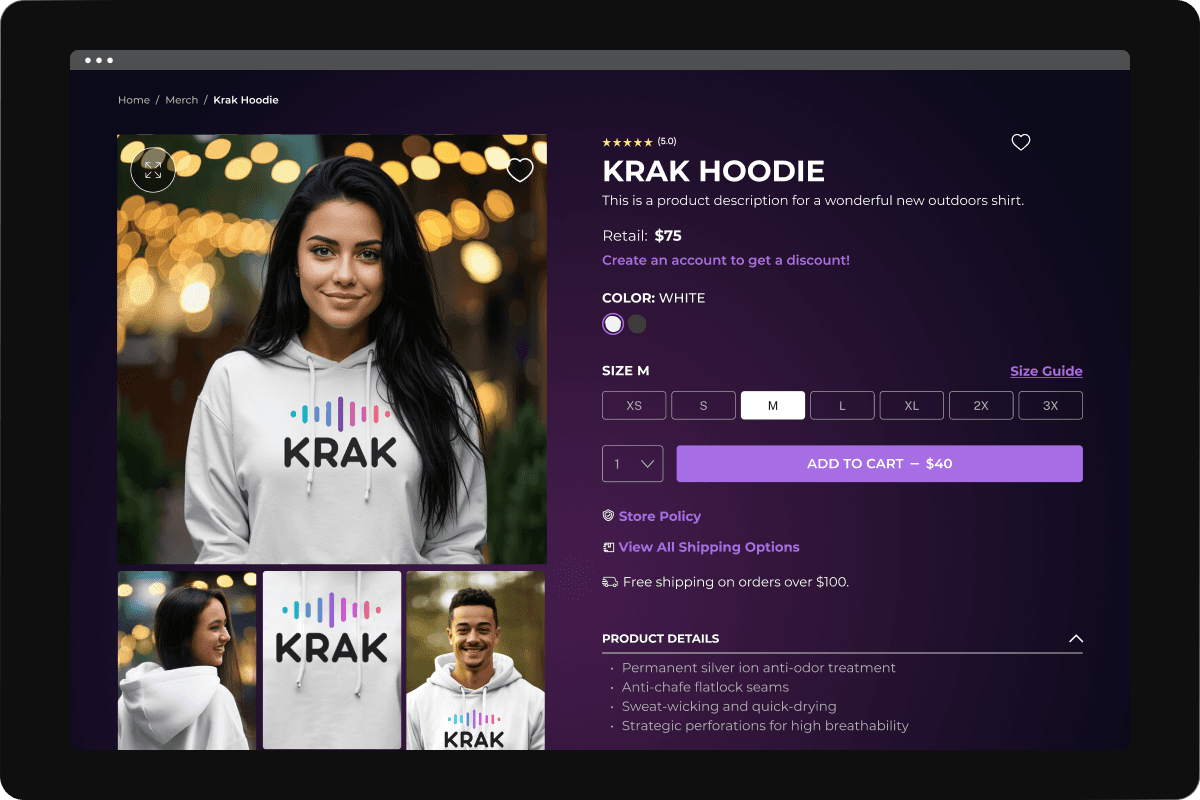Add to wishlist heart beside the rating
The image size is (1200, 800).
click(x=1020, y=142)
